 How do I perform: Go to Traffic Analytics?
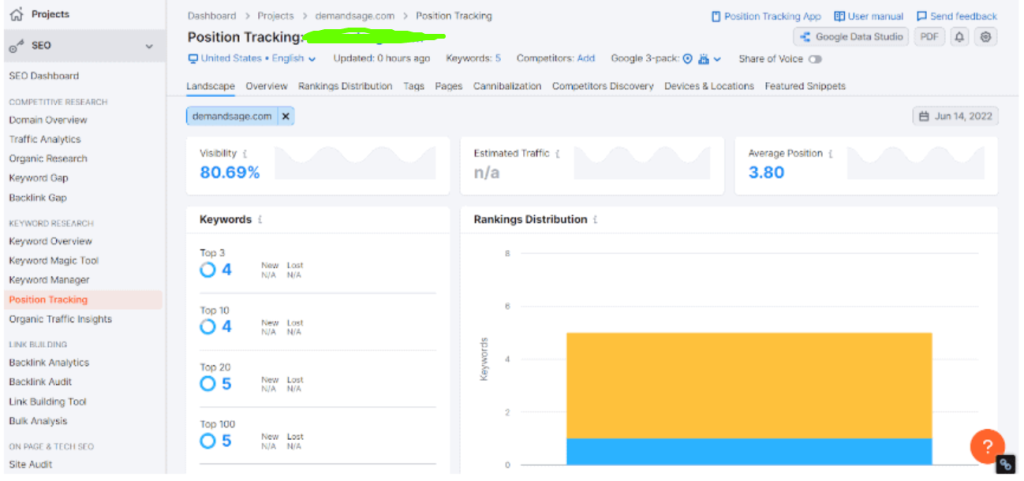tap(45, 139)
